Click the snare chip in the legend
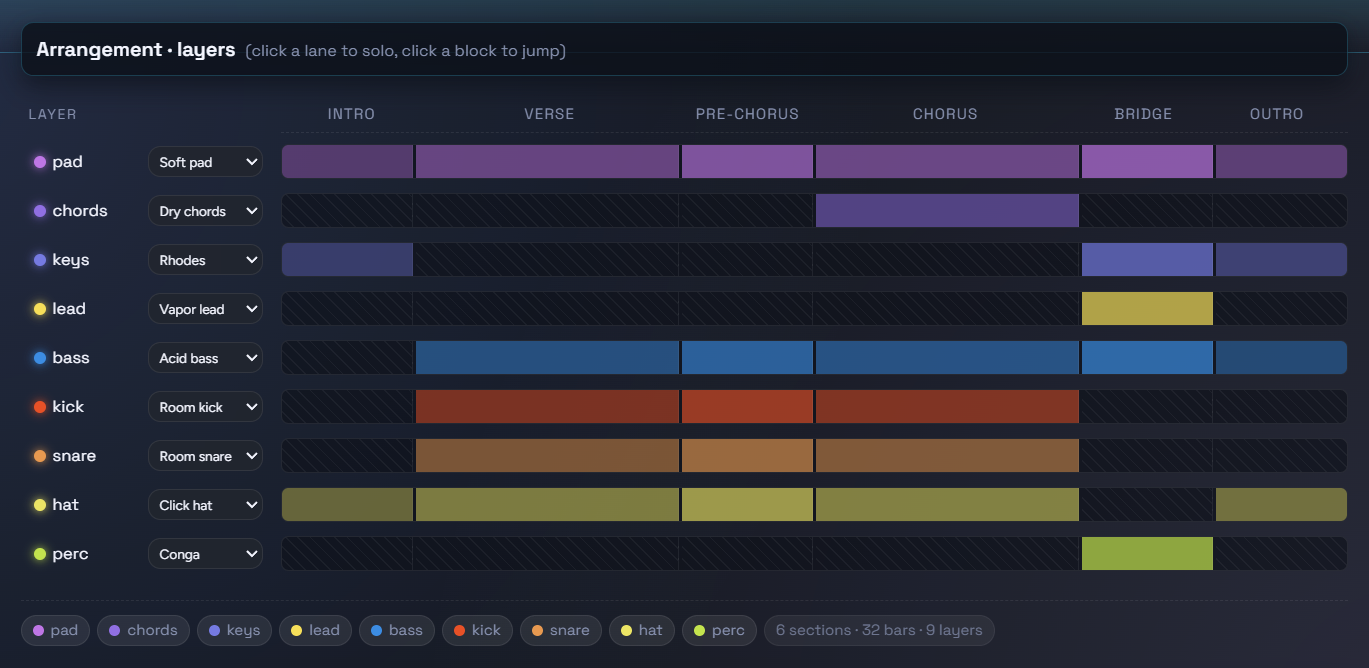 pos(561,630)
